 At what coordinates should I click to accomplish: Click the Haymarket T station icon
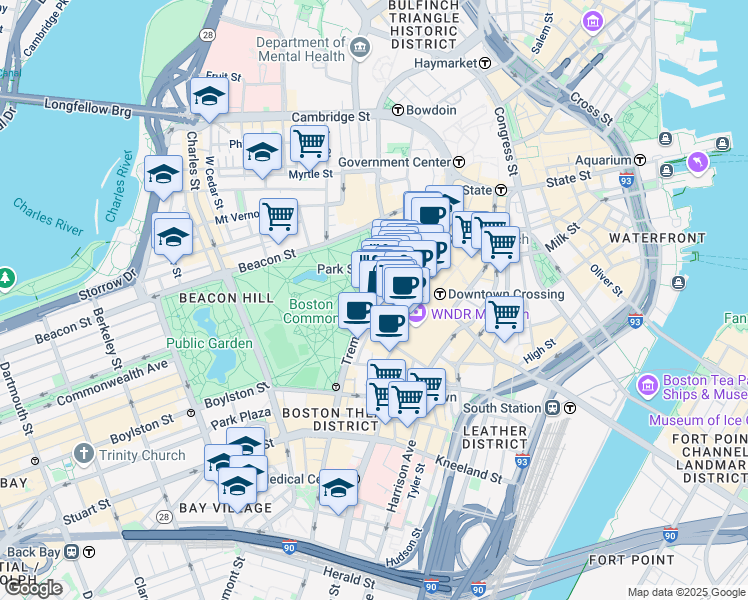point(485,63)
